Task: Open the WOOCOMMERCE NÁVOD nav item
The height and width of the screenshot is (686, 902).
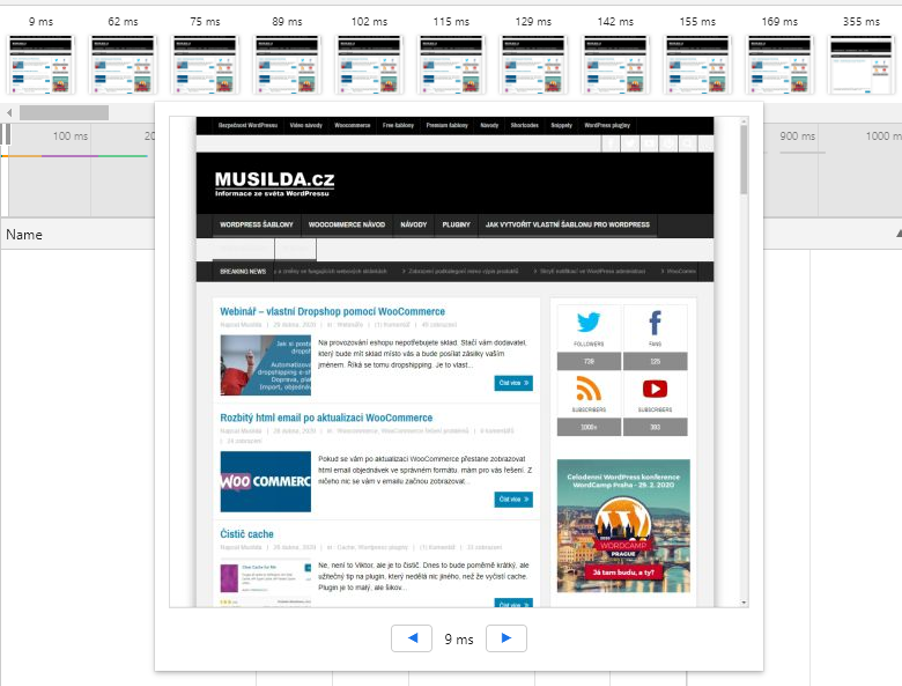Action: pos(347,225)
